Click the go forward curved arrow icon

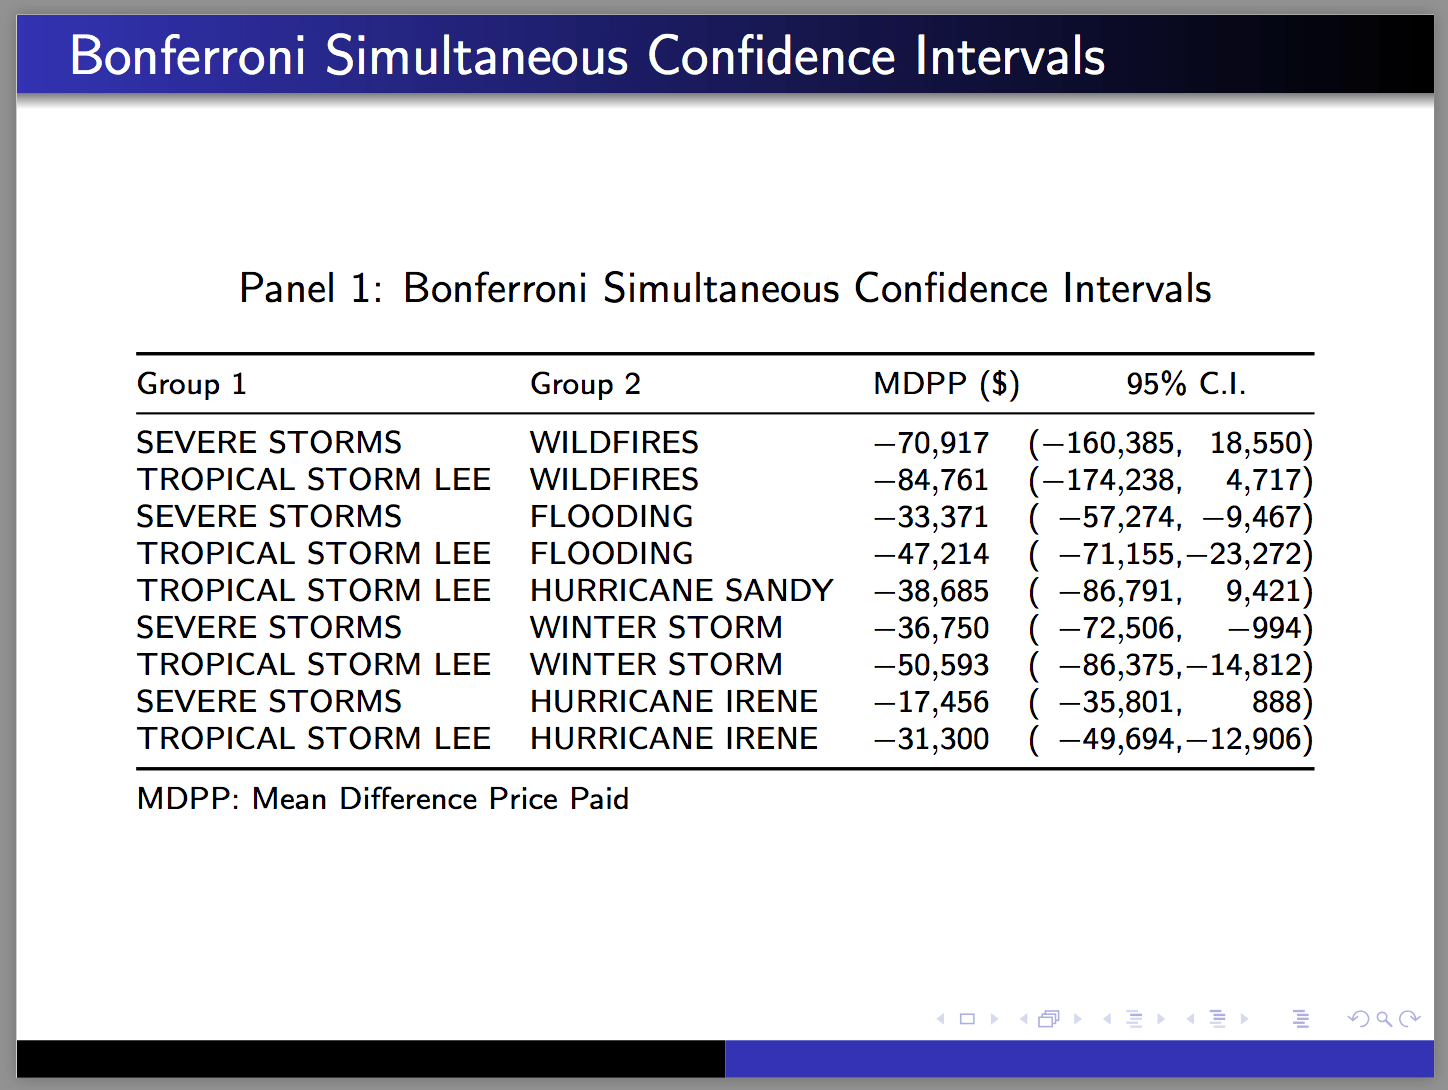tap(1410, 1019)
